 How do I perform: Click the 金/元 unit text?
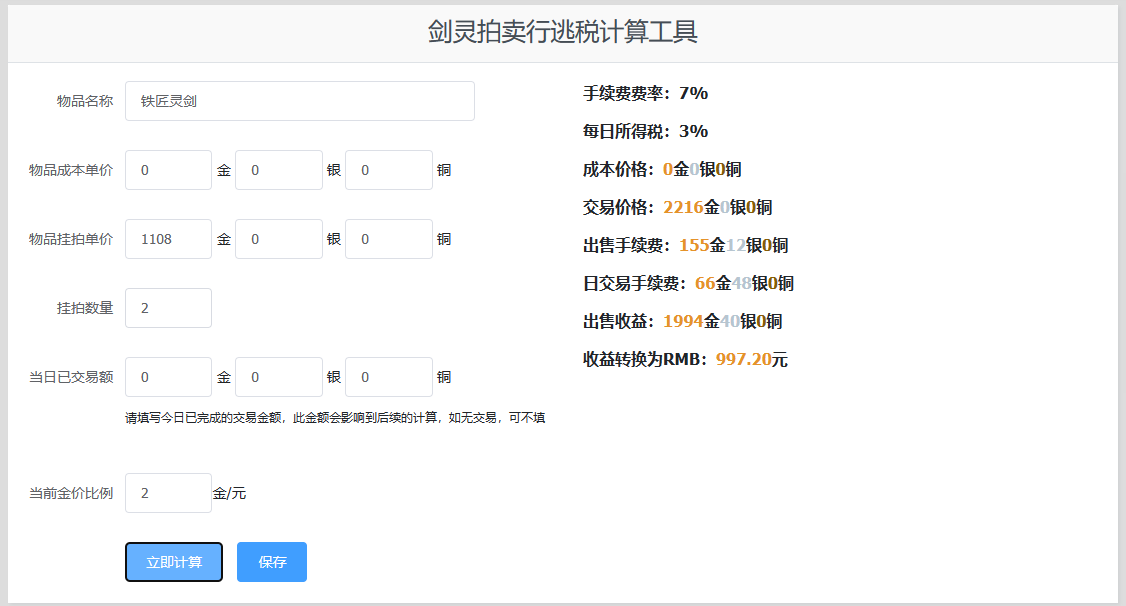229,493
